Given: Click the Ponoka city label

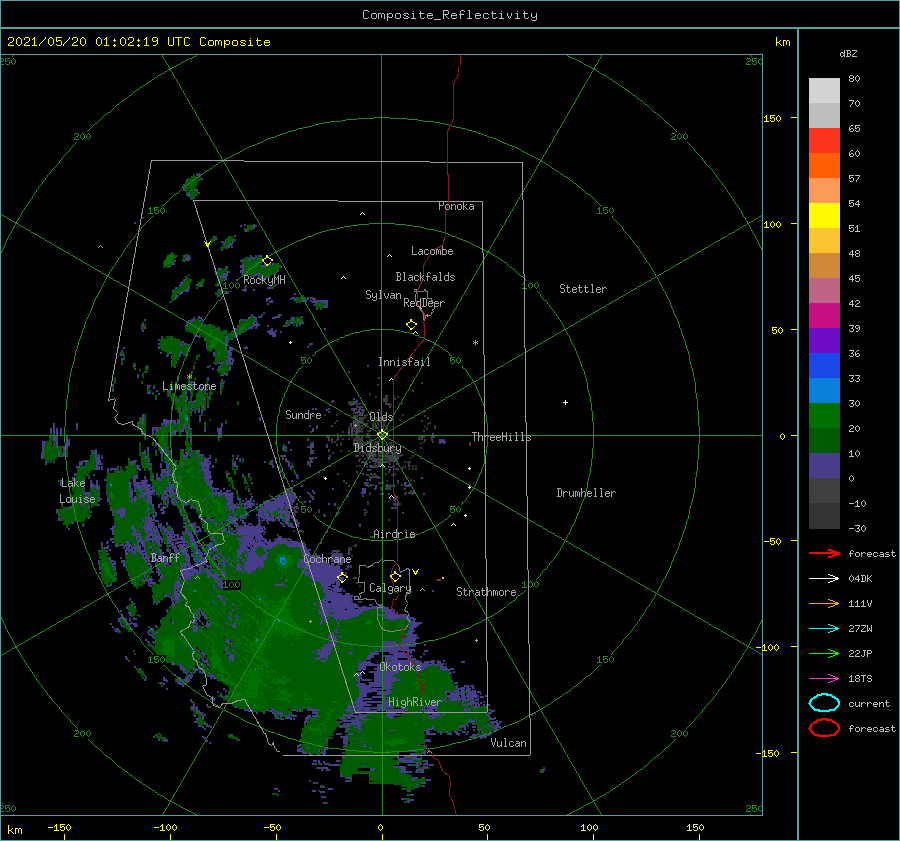Looking at the screenshot, I should (456, 206).
